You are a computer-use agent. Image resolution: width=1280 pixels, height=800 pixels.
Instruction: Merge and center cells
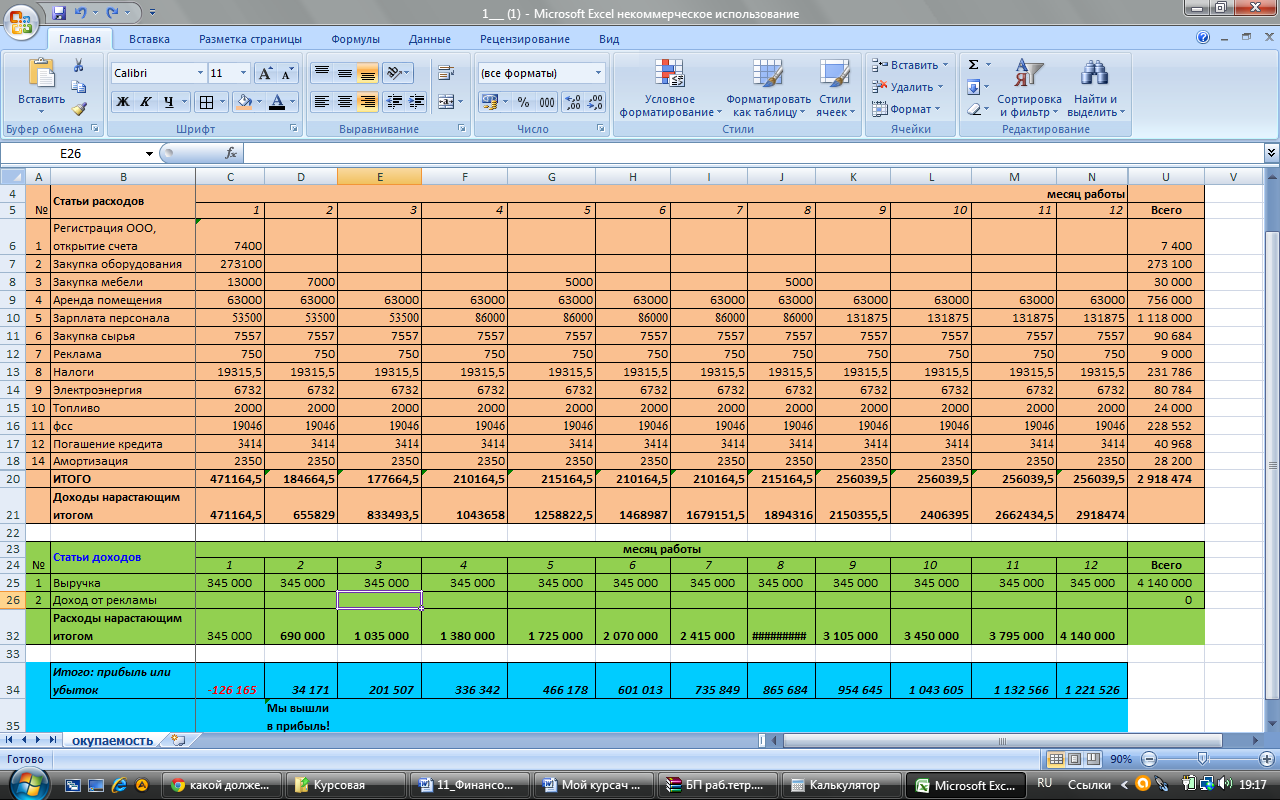[446, 102]
